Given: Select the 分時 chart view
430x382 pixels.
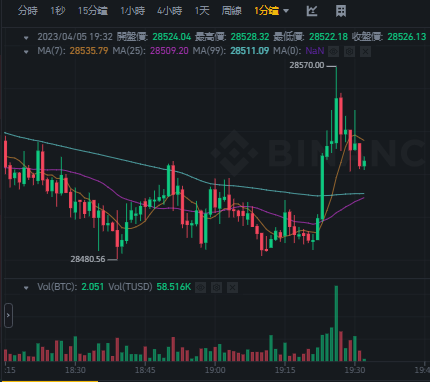Looking at the screenshot, I should pos(28,11).
